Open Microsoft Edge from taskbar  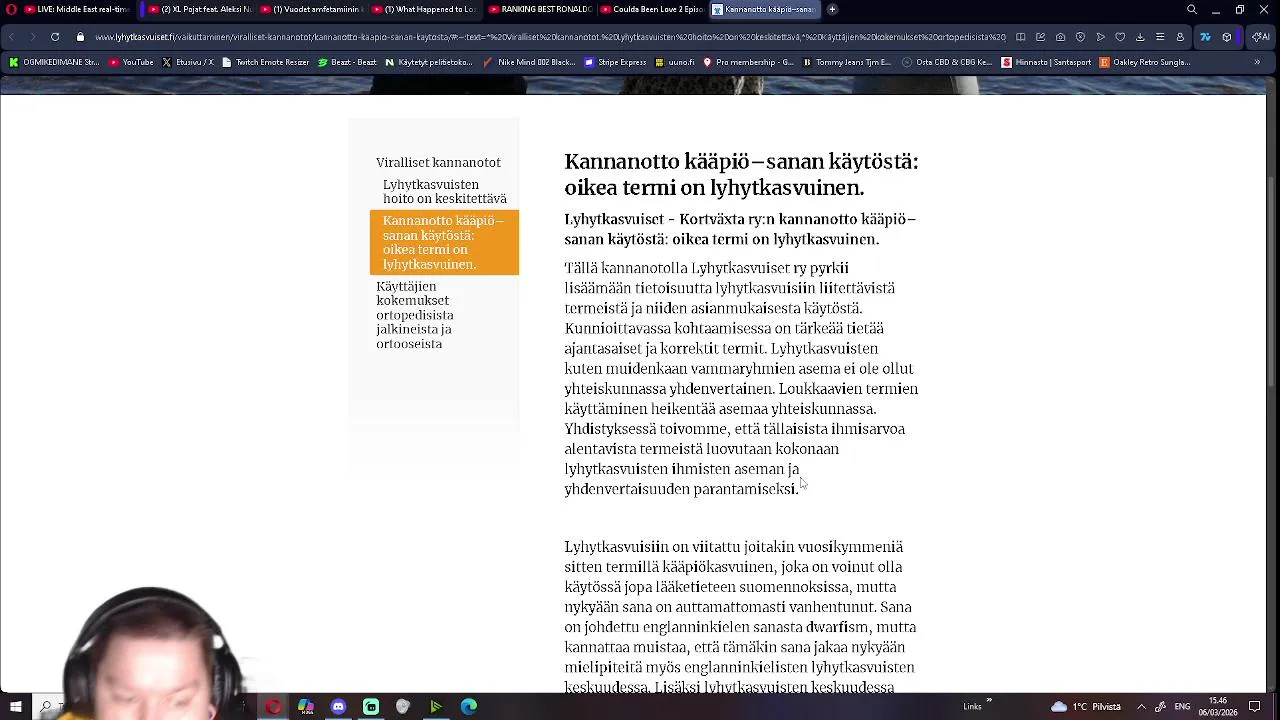468,706
